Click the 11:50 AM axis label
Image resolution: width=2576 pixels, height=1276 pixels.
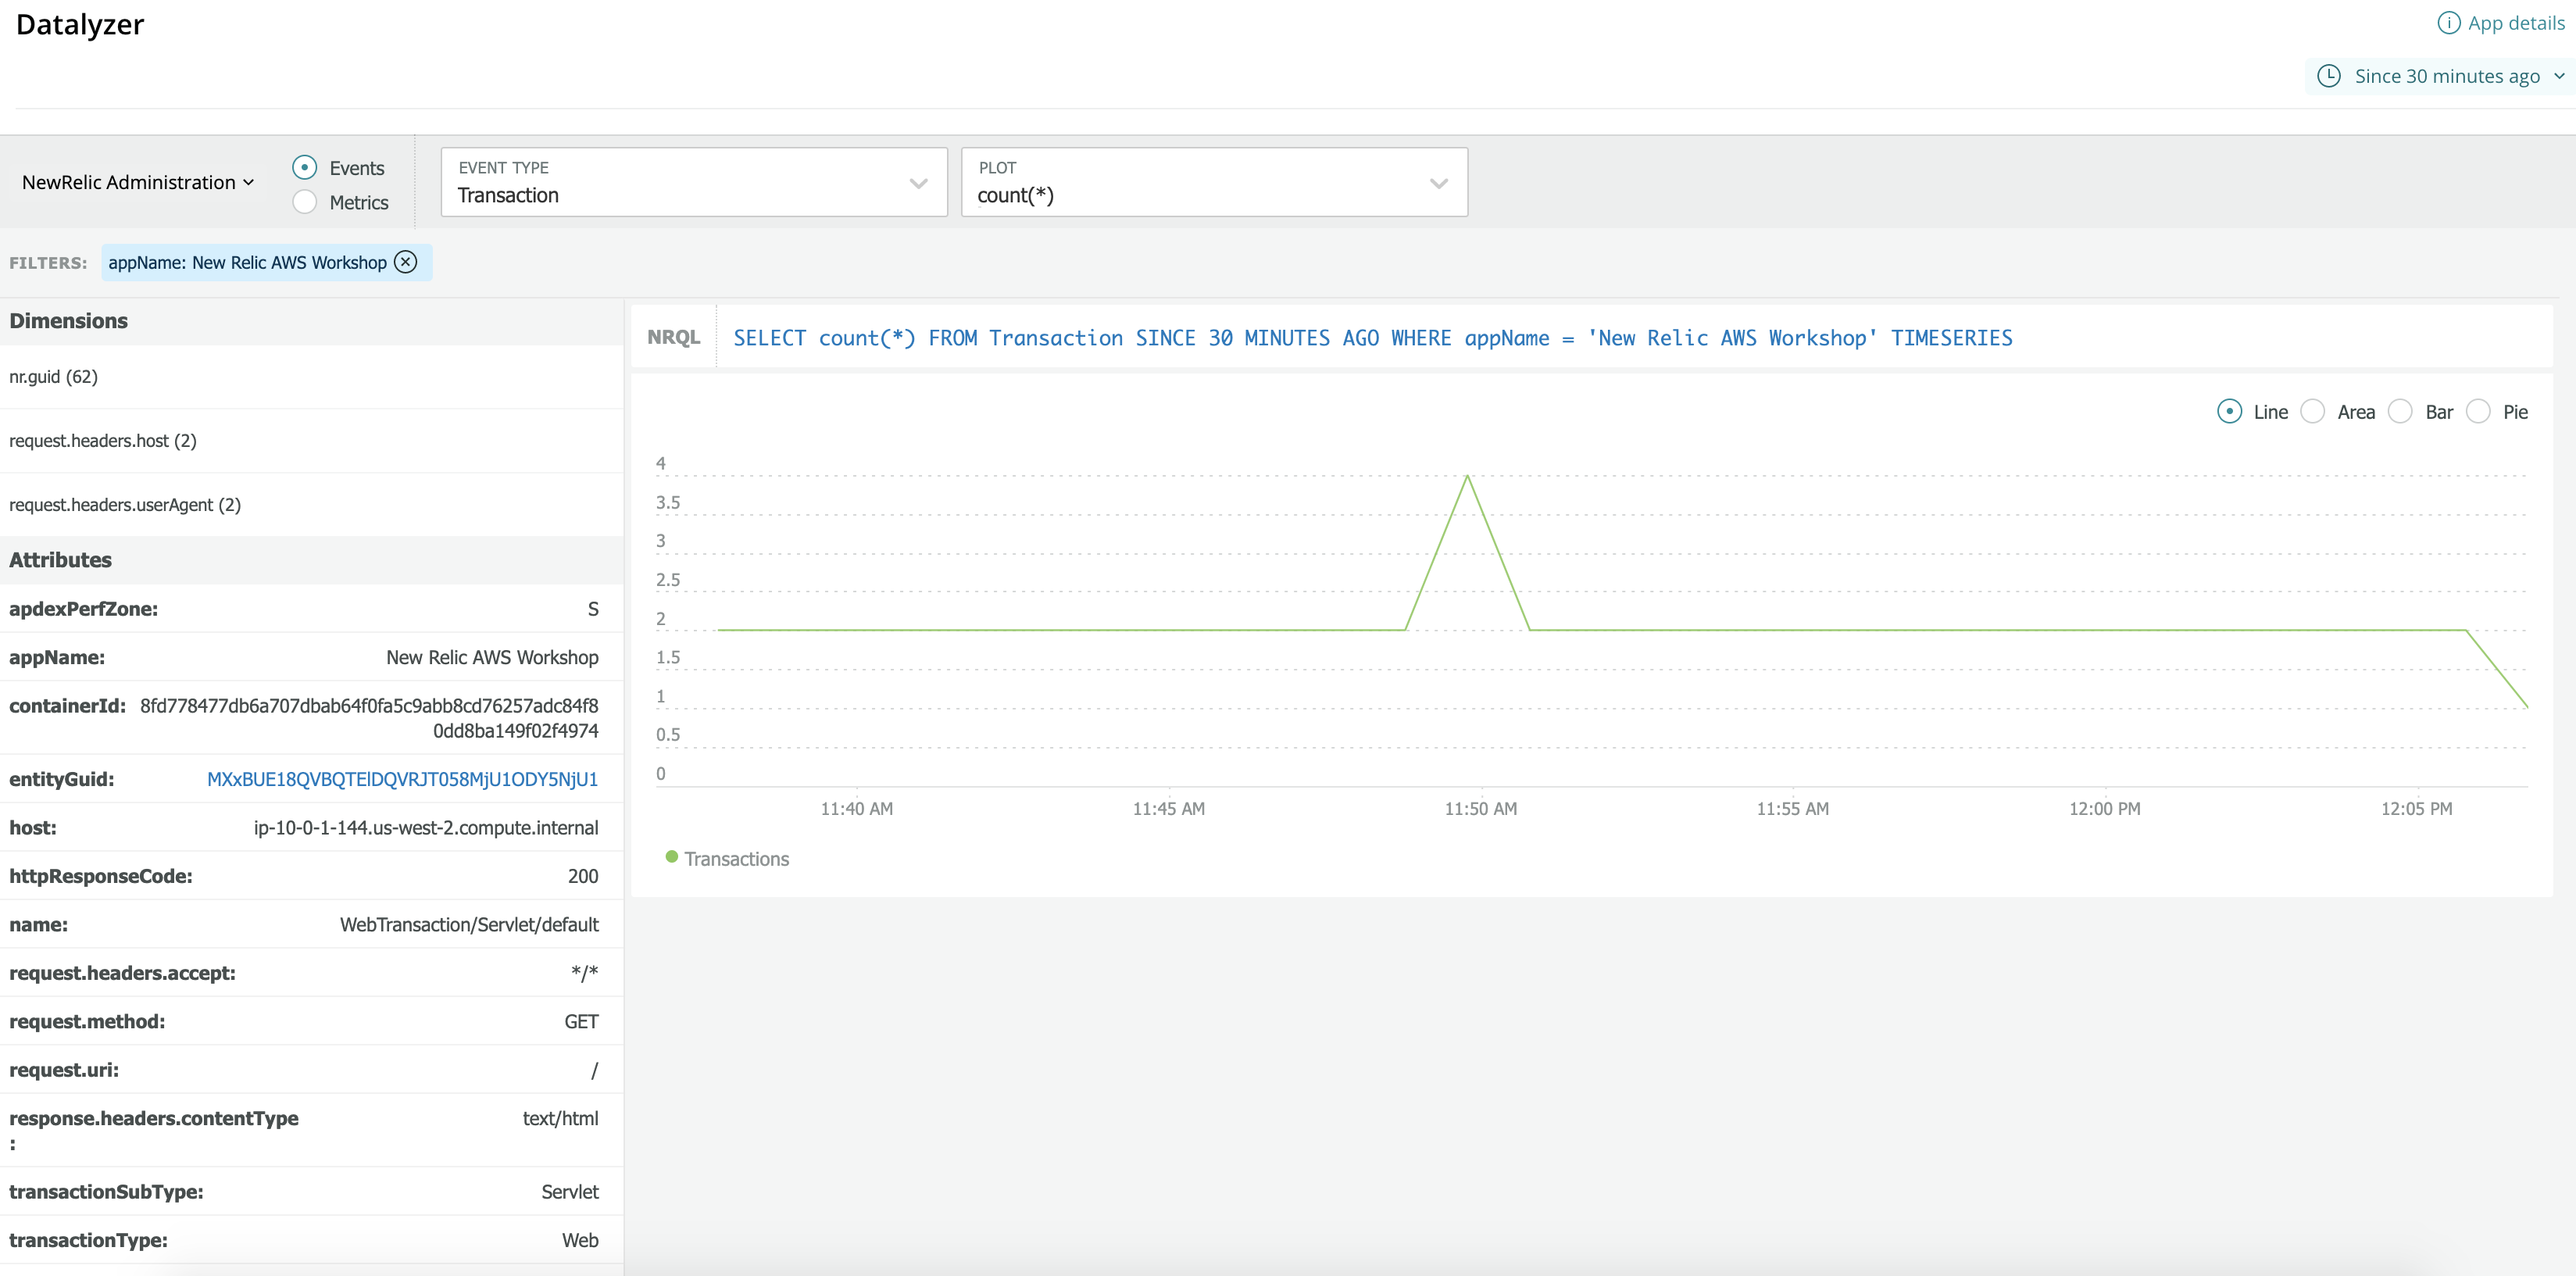(1480, 809)
